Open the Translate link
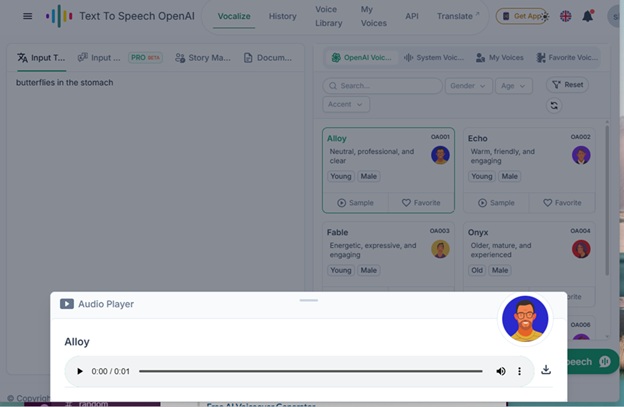 coord(458,16)
